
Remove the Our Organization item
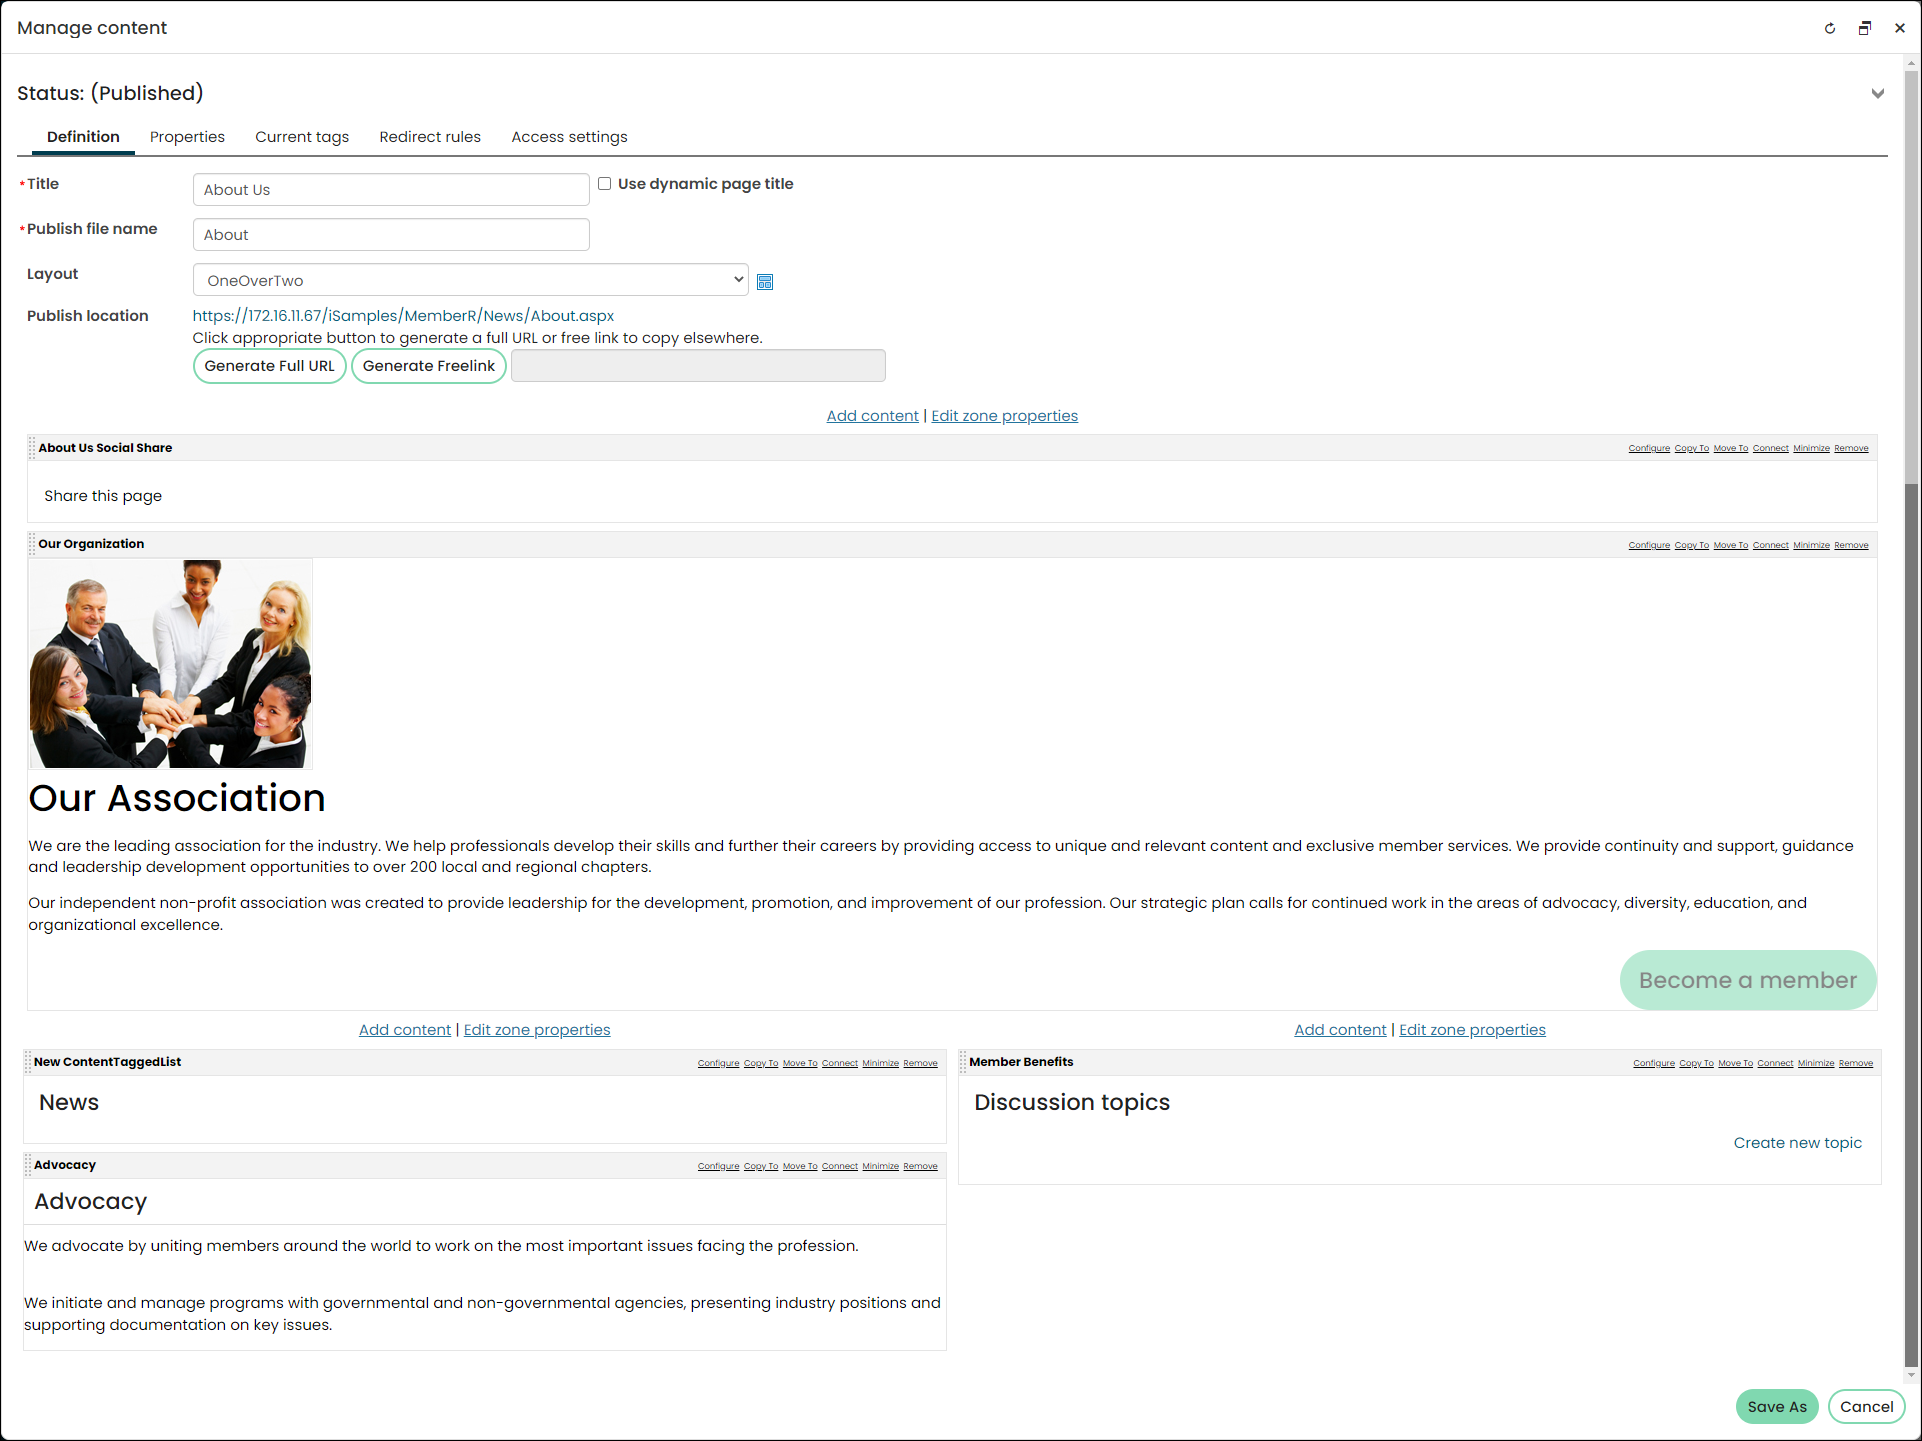[1852, 545]
